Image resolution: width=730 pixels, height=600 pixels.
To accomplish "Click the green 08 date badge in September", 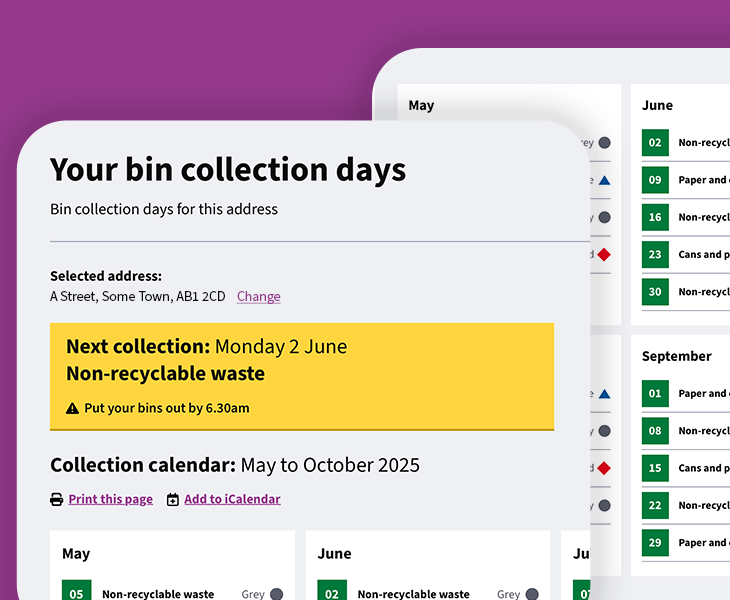I will [x=655, y=431].
